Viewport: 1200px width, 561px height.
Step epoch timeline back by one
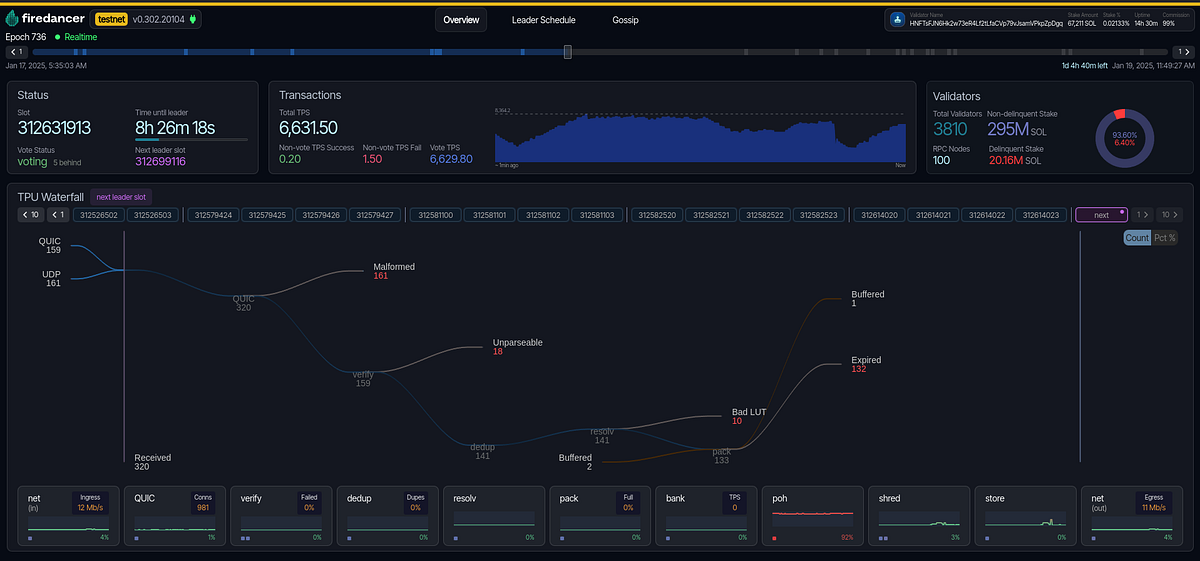point(16,51)
